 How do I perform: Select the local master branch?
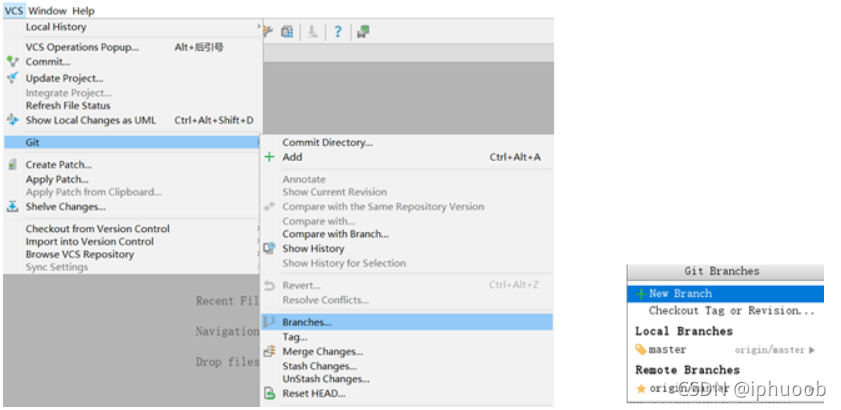pos(667,350)
